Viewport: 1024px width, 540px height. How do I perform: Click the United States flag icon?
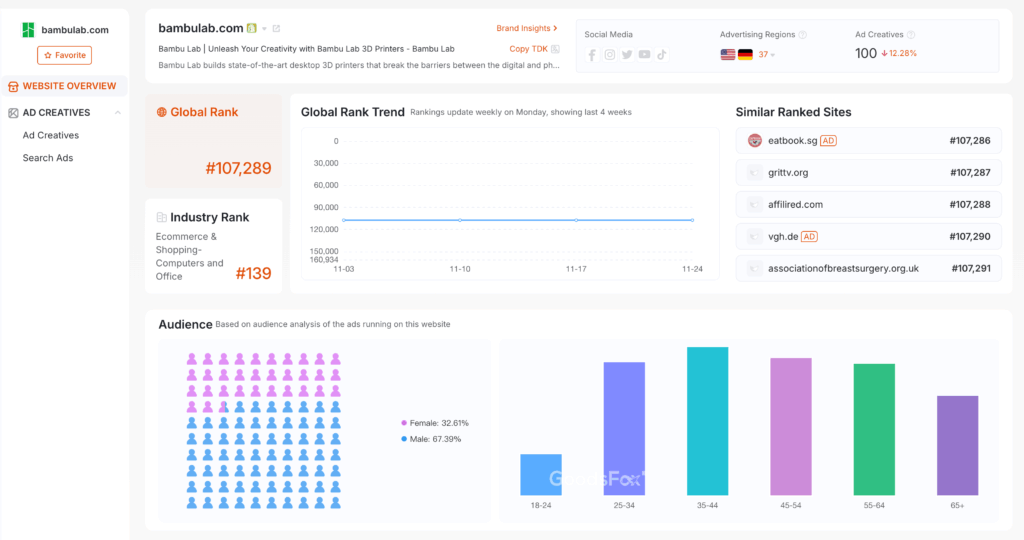pyautogui.click(x=728, y=54)
